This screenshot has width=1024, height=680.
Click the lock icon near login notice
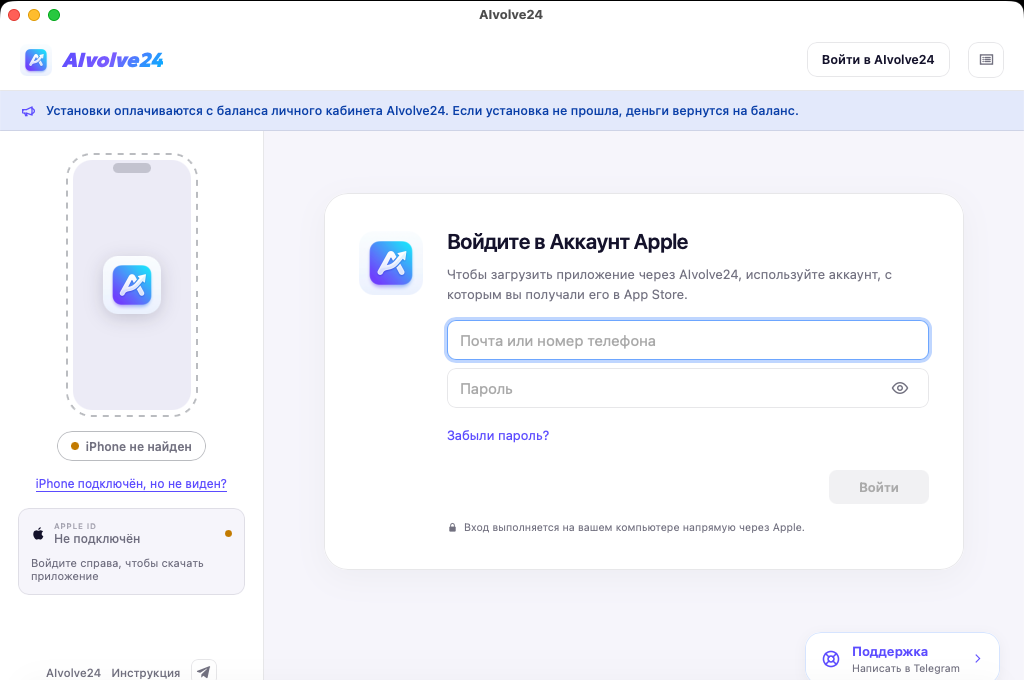tap(452, 527)
